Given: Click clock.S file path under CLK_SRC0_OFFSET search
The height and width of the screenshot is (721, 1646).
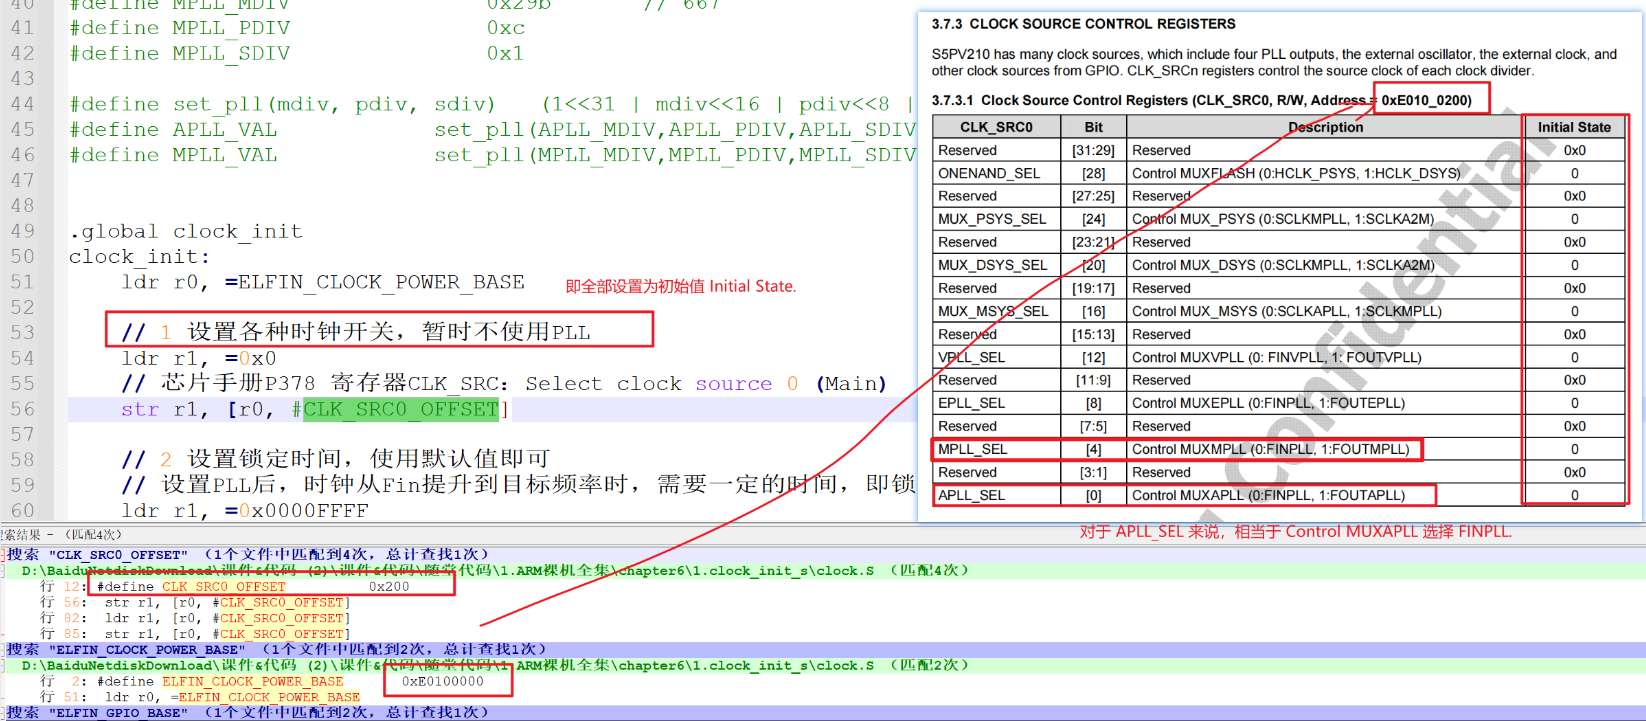Looking at the screenshot, I should (x=495, y=571).
